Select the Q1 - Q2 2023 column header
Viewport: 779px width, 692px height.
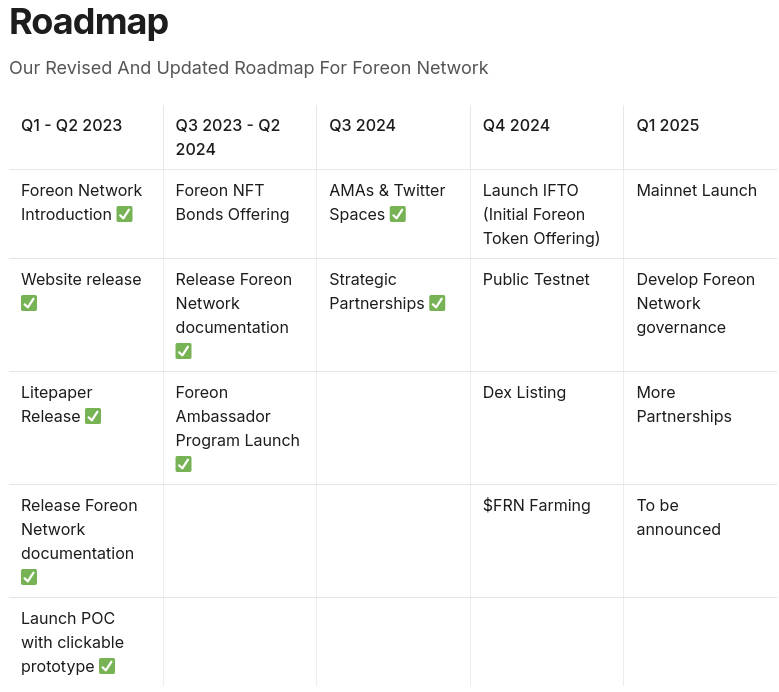[x=72, y=125]
